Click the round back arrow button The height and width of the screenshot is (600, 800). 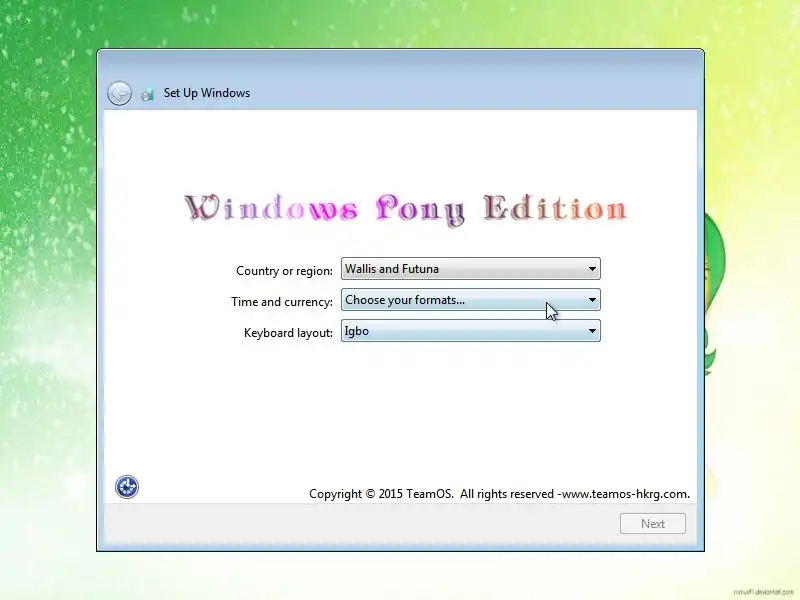point(119,93)
